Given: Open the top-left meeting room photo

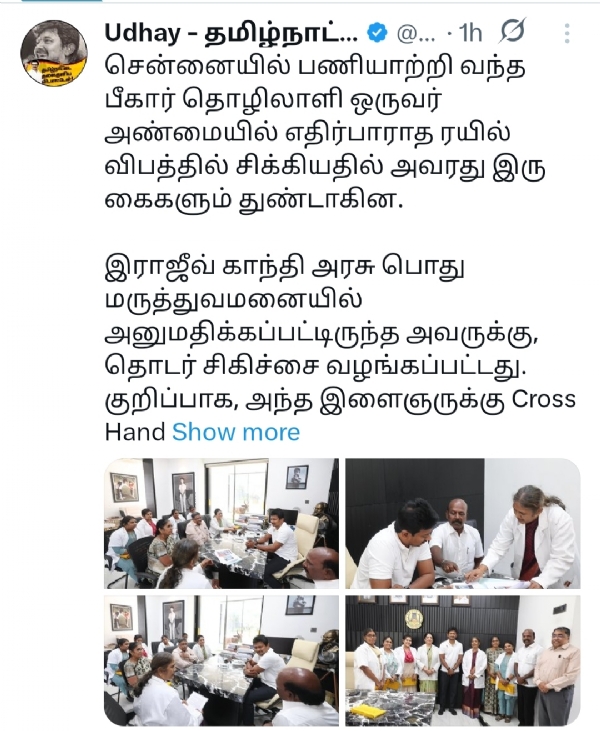Looking at the screenshot, I should [221, 523].
